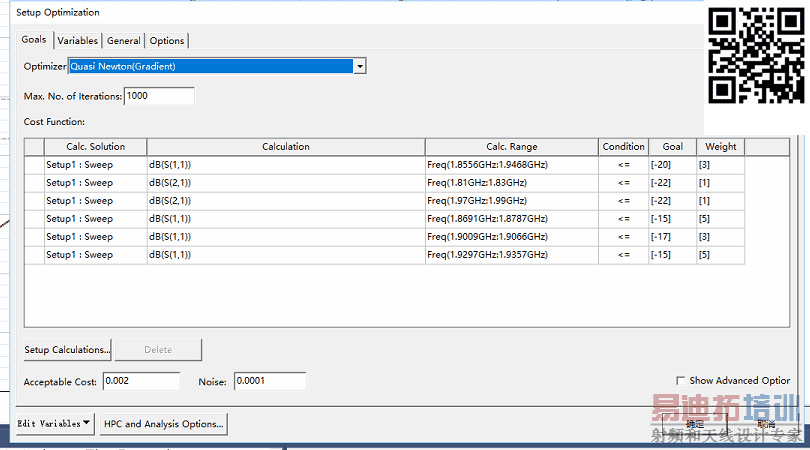Screen dimensions: 810x450
Task: Toggle Show Advanced Option checkbox
Action: tap(680, 381)
